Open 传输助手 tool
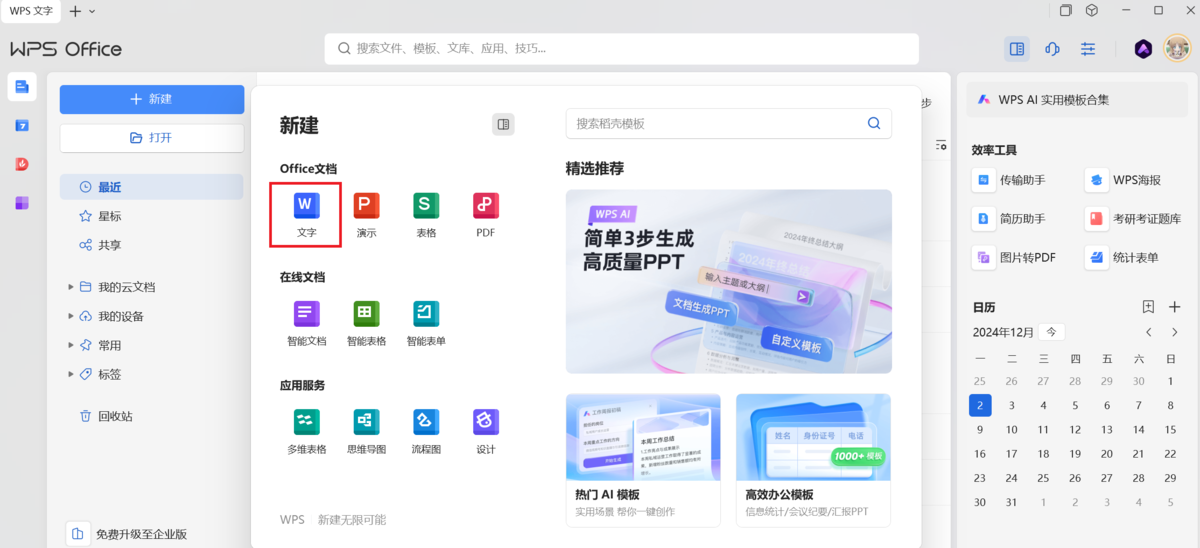The image size is (1200, 548). tap(1009, 180)
